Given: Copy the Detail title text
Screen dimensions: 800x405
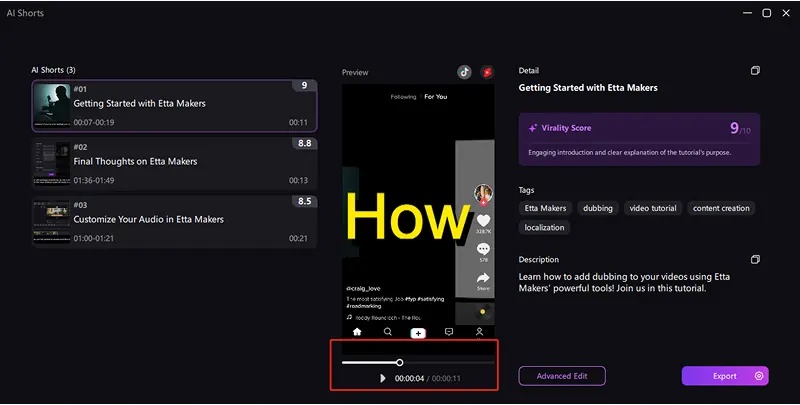Looking at the screenshot, I should tap(756, 71).
